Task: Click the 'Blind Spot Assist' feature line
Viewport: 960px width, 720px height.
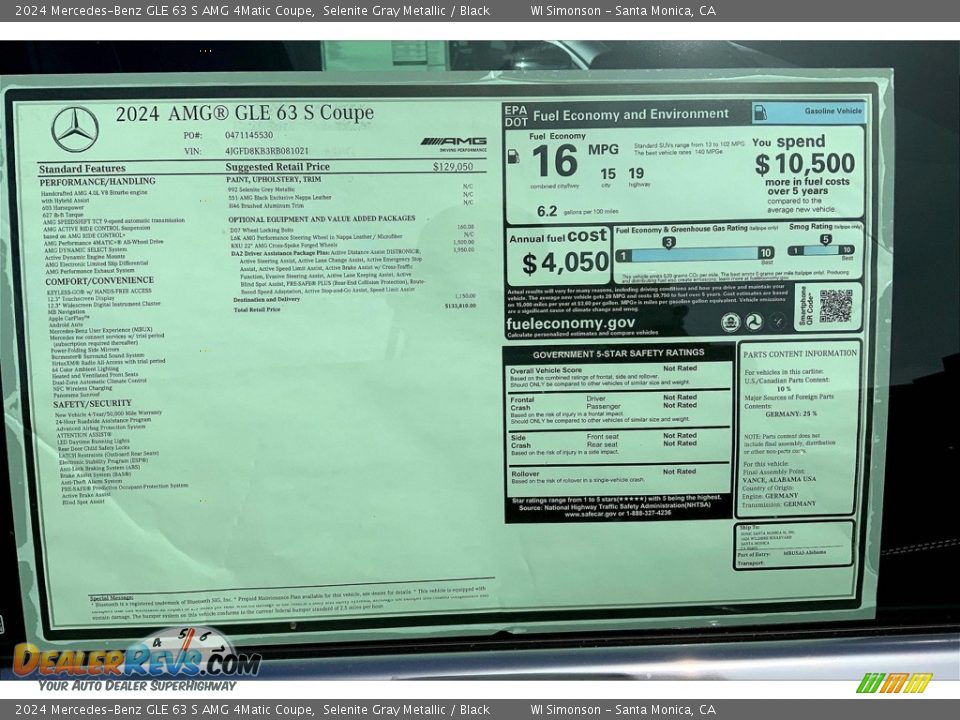Action: click(83, 502)
